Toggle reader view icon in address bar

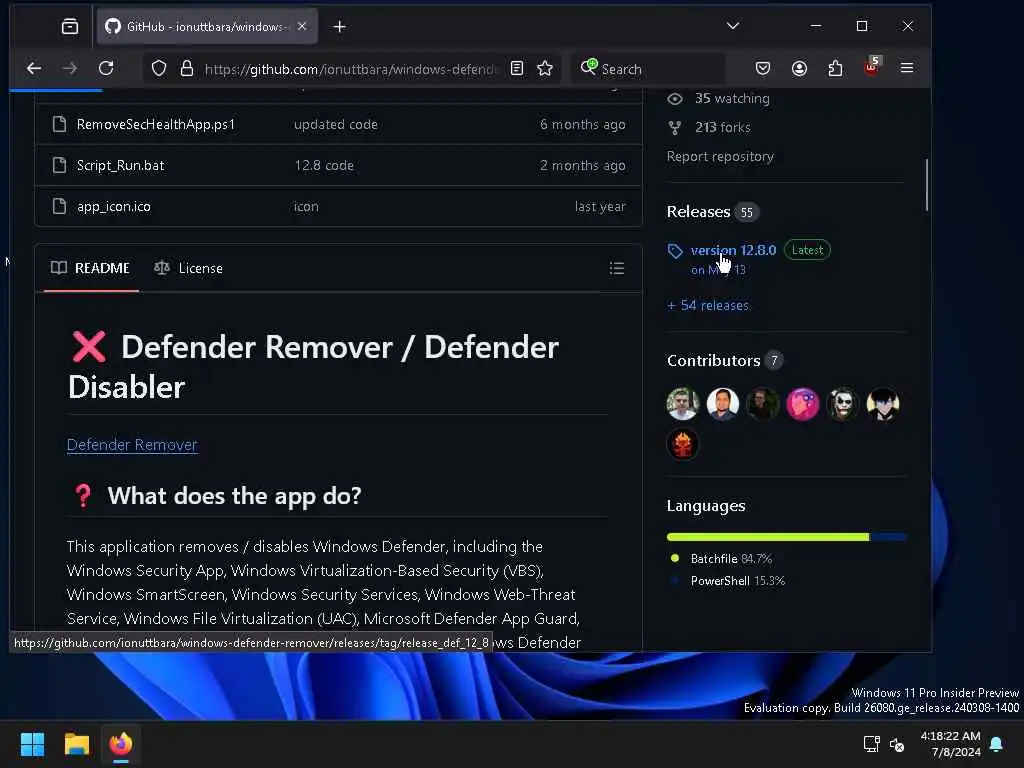[517, 68]
